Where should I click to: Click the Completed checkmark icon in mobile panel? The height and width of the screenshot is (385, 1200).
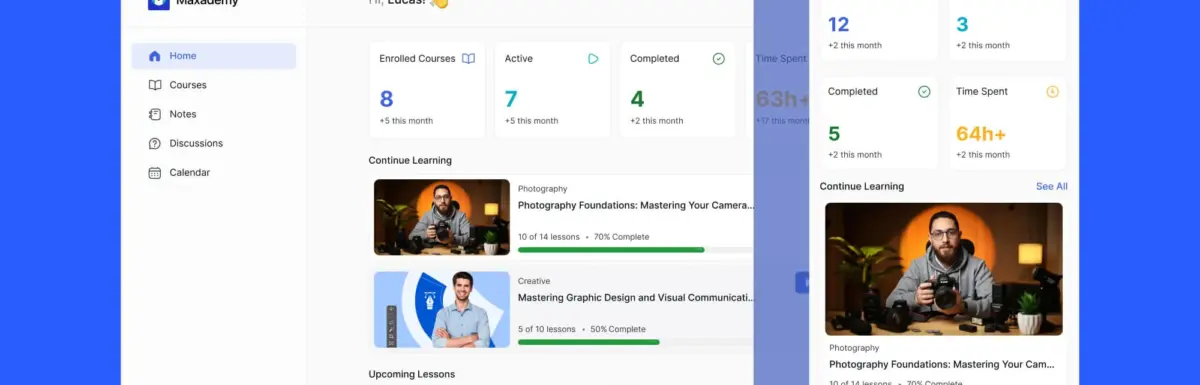click(x=924, y=91)
